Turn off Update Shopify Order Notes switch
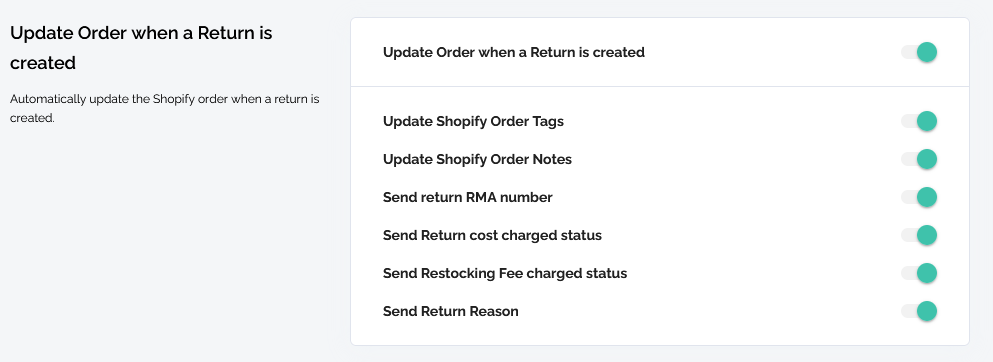 (x=919, y=159)
